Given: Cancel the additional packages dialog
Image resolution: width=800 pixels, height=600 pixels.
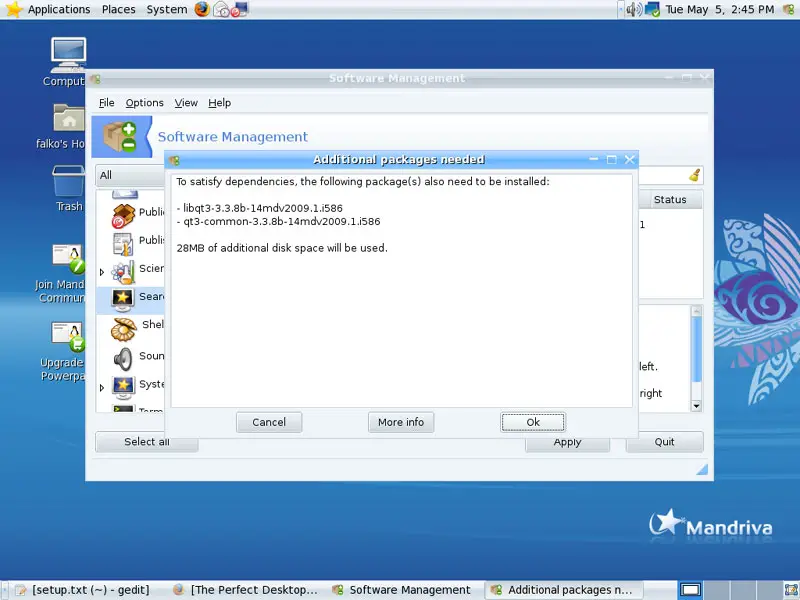Looking at the screenshot, I should tap(269, 422).
